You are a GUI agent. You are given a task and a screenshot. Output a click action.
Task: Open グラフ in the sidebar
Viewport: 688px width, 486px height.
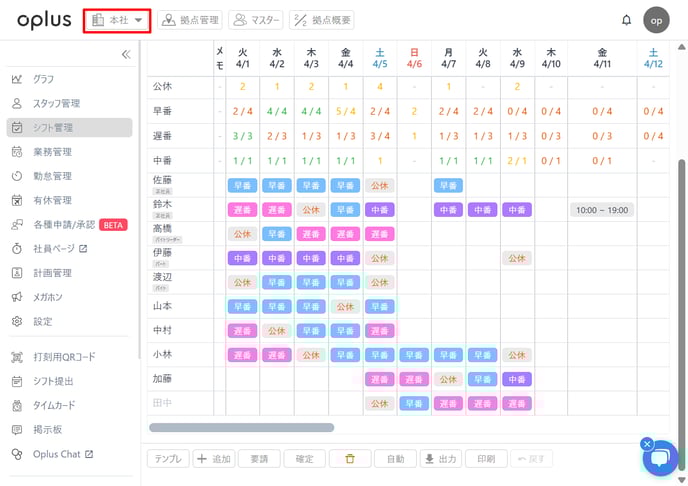tap(44, 79)
